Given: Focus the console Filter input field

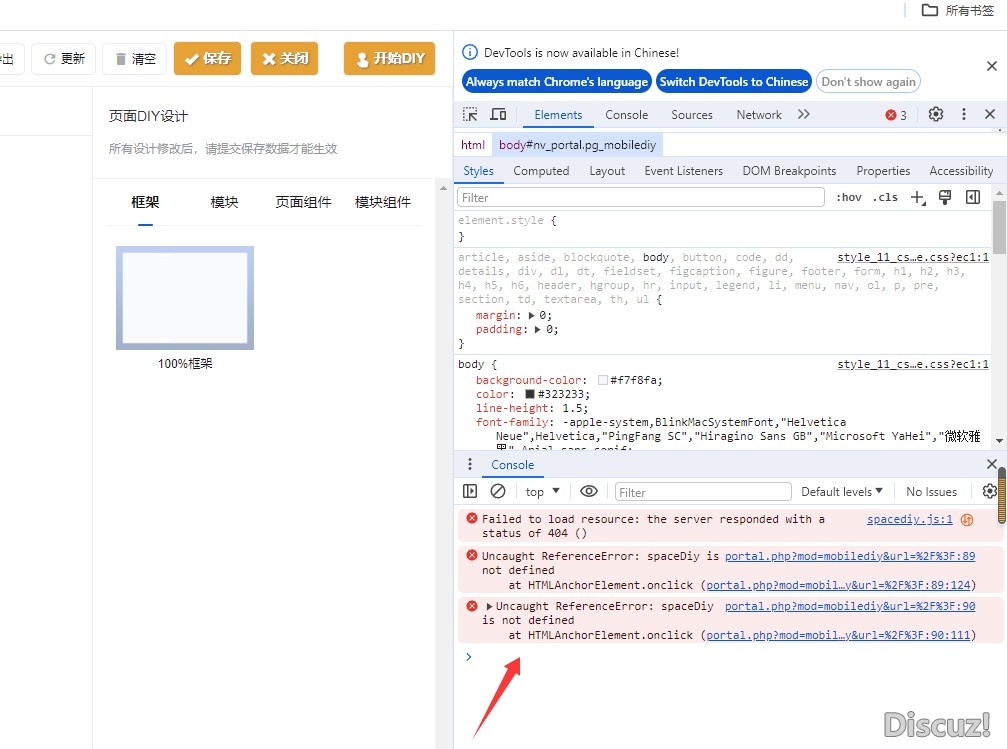Looking at the screenshot, I should pyautogui.click(x=703, y=492).
